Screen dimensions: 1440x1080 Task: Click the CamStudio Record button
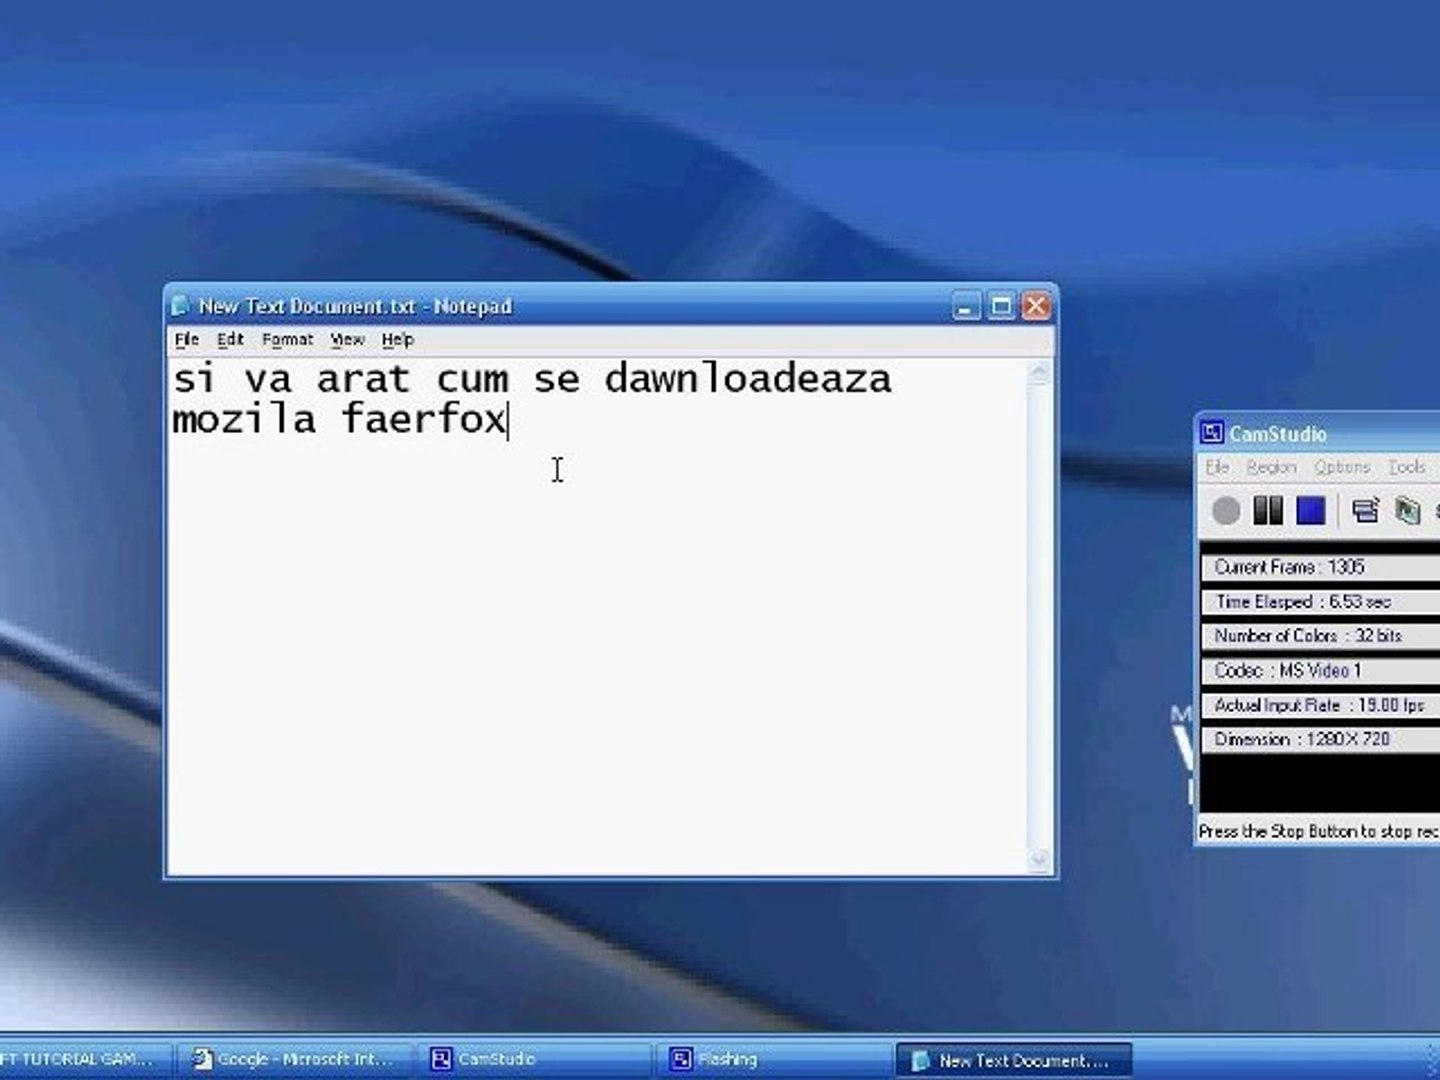click(1226, 511)
